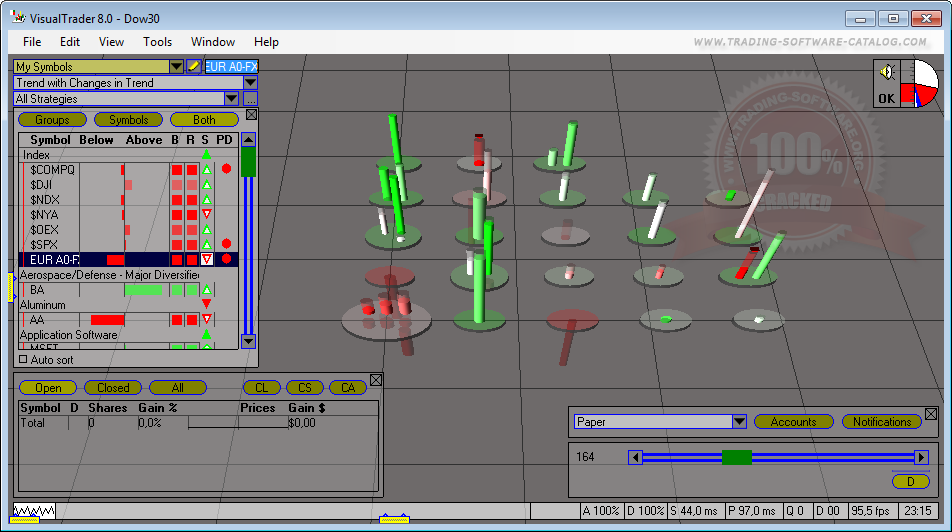Expand the Trend with Changes in Trend dropdown
This screenshot has width=952, height=532.
point(250,83)
